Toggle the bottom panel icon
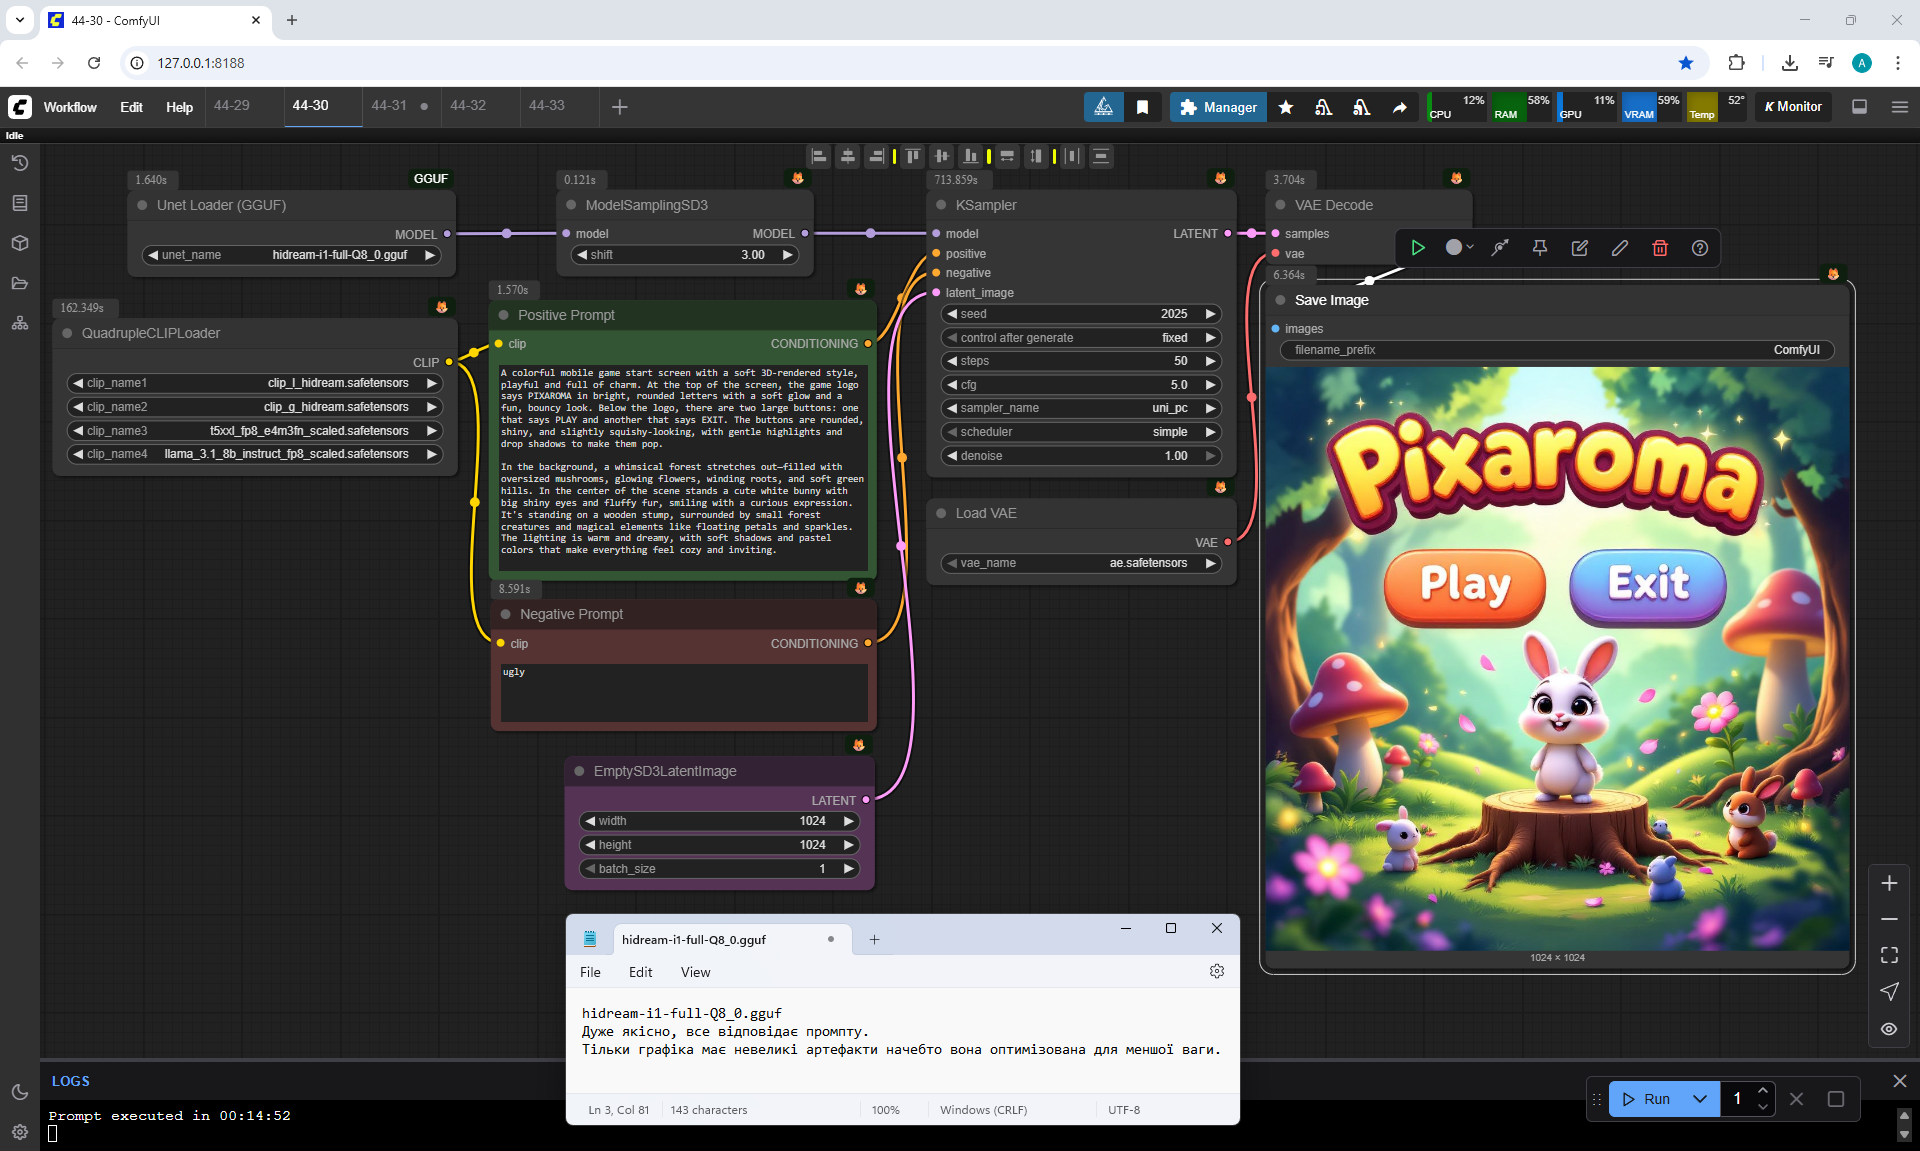 pyautogui.click(x=1859, y=107)
